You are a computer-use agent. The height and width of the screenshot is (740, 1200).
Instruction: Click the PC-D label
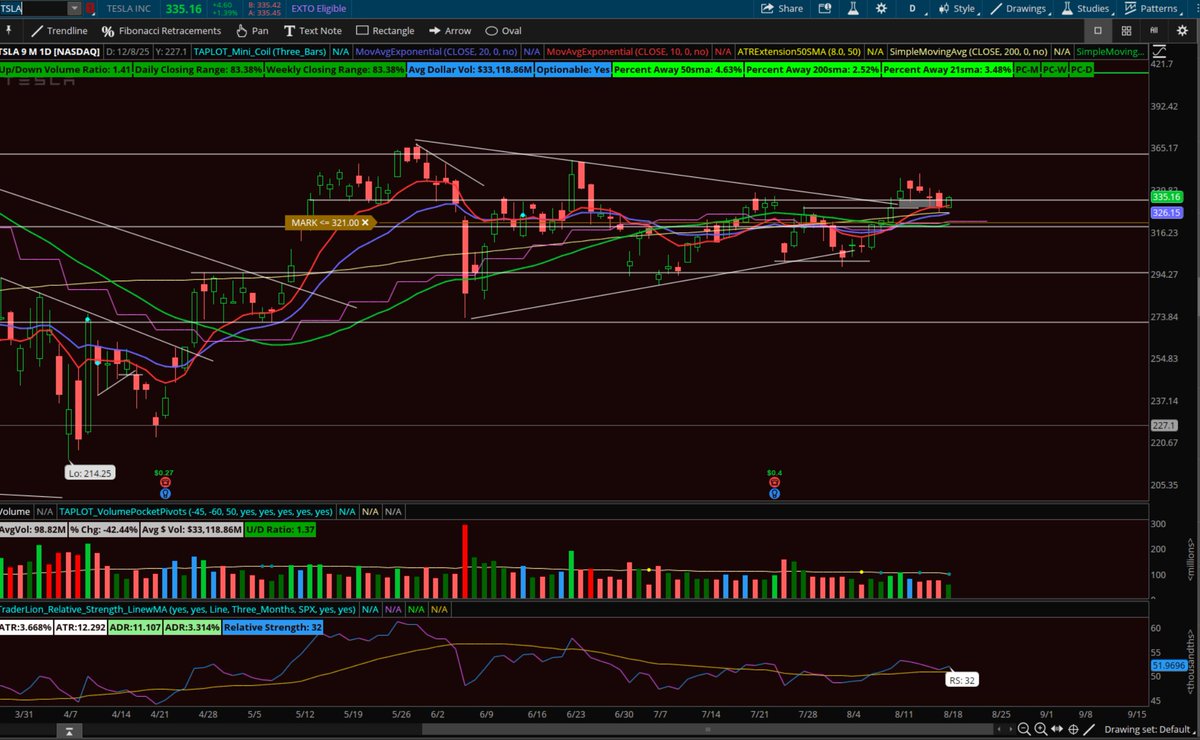pyautogui.click(x=1081, y=70)
